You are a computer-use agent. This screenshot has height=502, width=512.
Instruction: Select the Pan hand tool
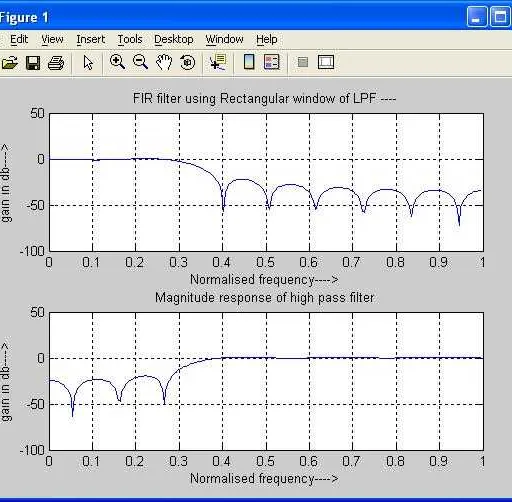point(164,62)
